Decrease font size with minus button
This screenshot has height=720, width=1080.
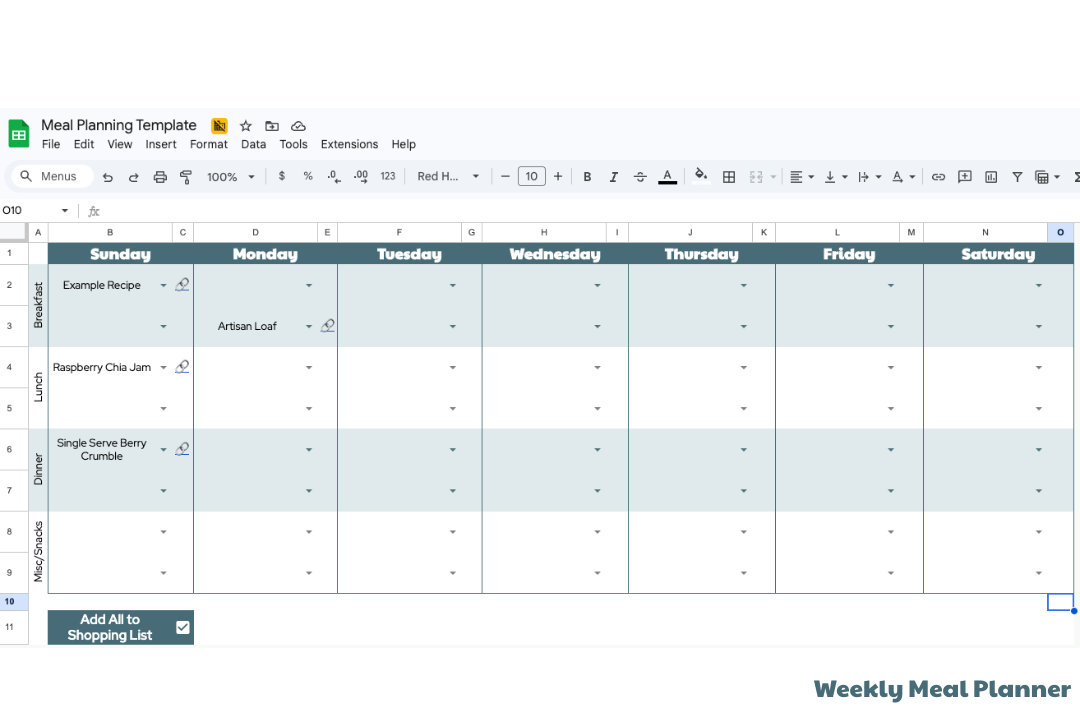point(505,176)
